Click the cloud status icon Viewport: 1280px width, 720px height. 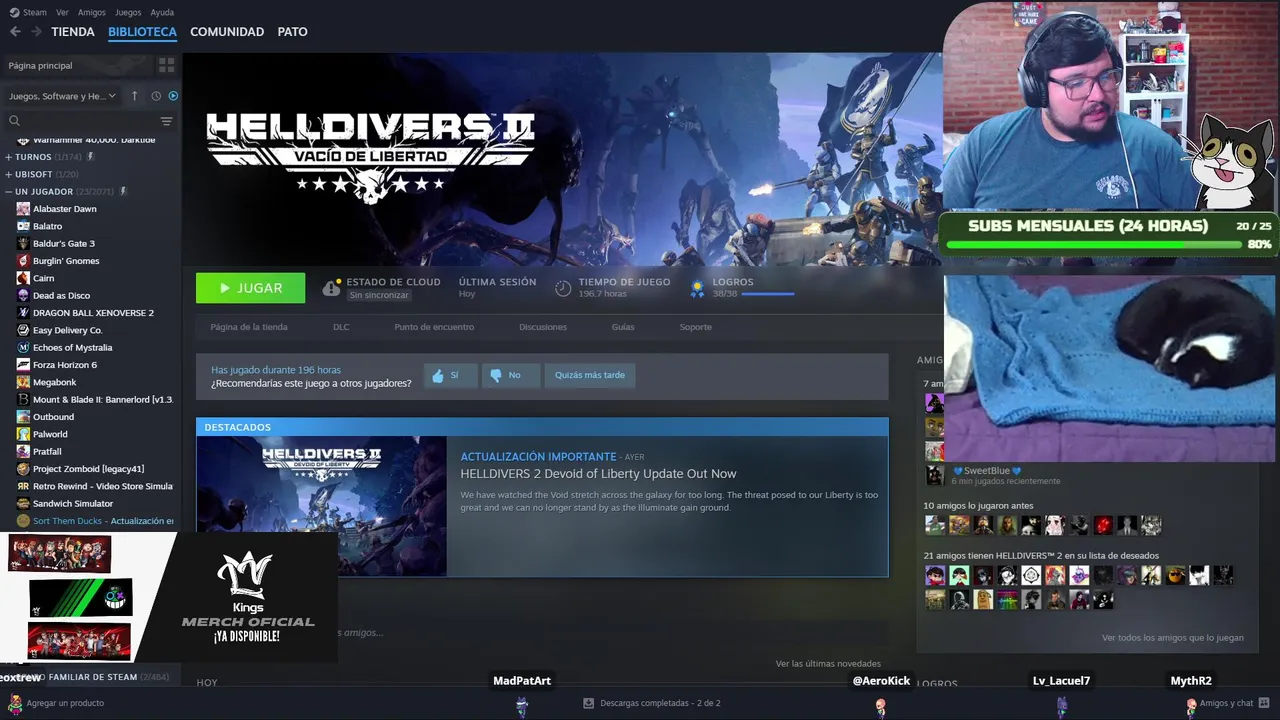[x=331, y=288]
